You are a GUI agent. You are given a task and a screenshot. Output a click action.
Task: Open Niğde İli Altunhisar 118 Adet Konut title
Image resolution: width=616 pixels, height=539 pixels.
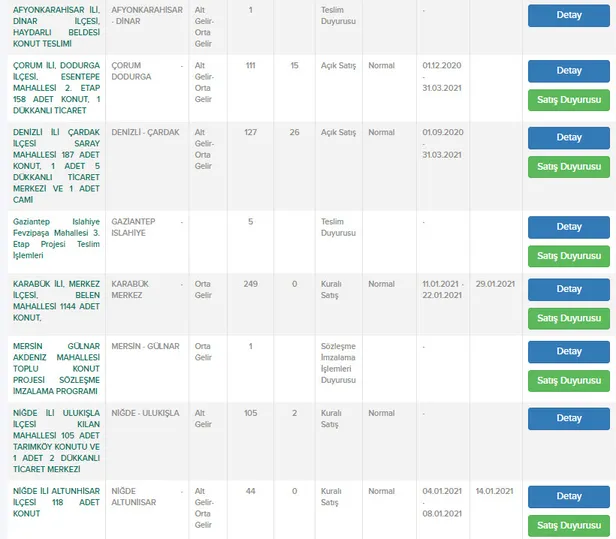[x=55, y=502]
